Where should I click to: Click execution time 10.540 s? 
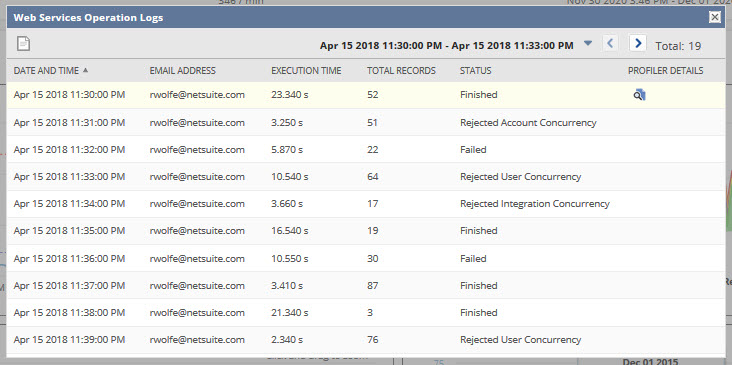click(x=289, y=177)
